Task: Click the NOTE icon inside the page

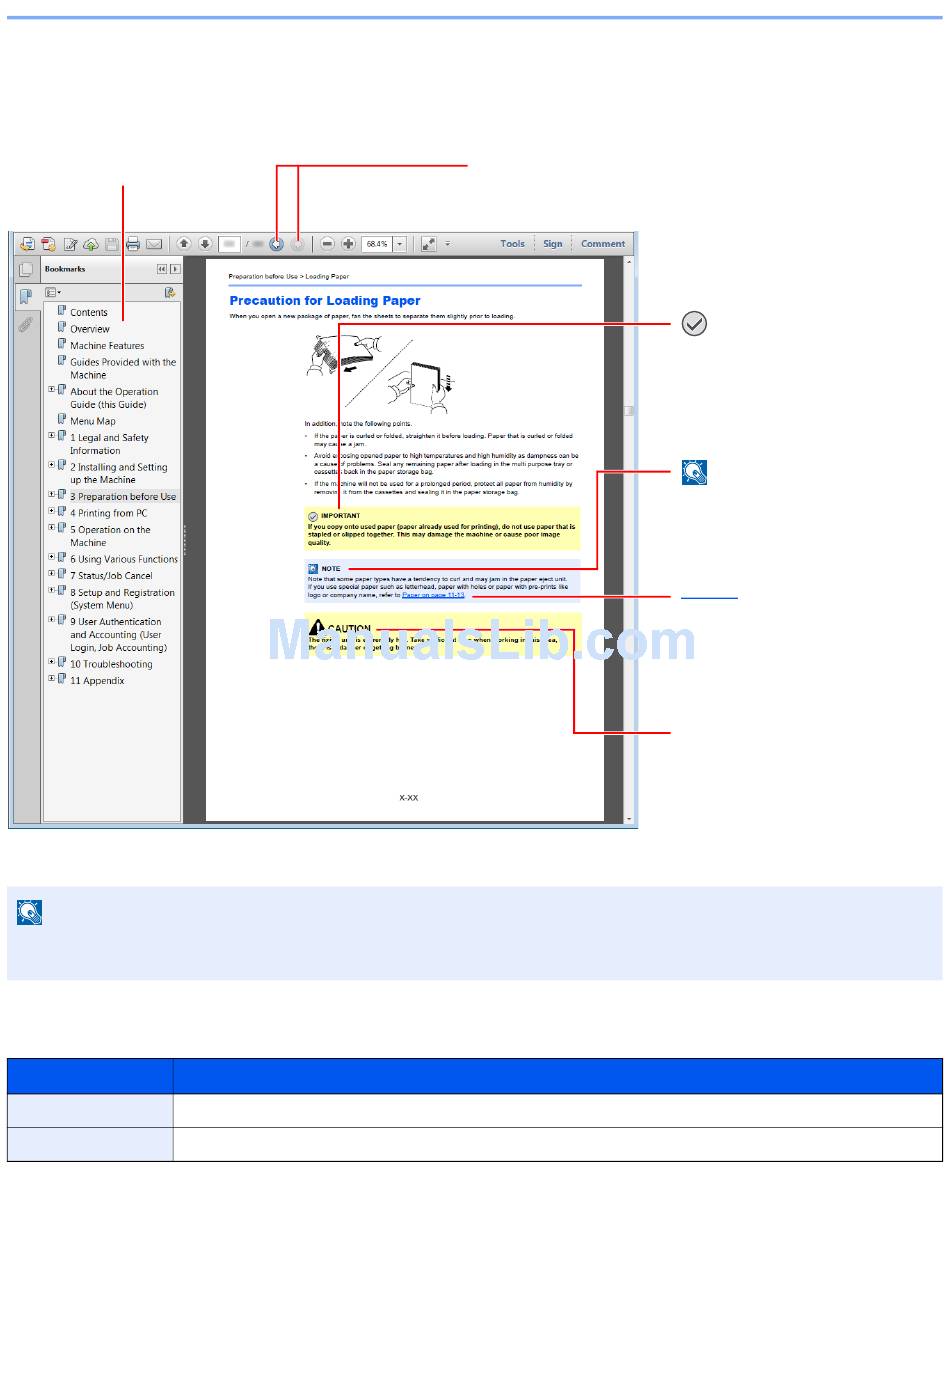Action: [313, 568]
